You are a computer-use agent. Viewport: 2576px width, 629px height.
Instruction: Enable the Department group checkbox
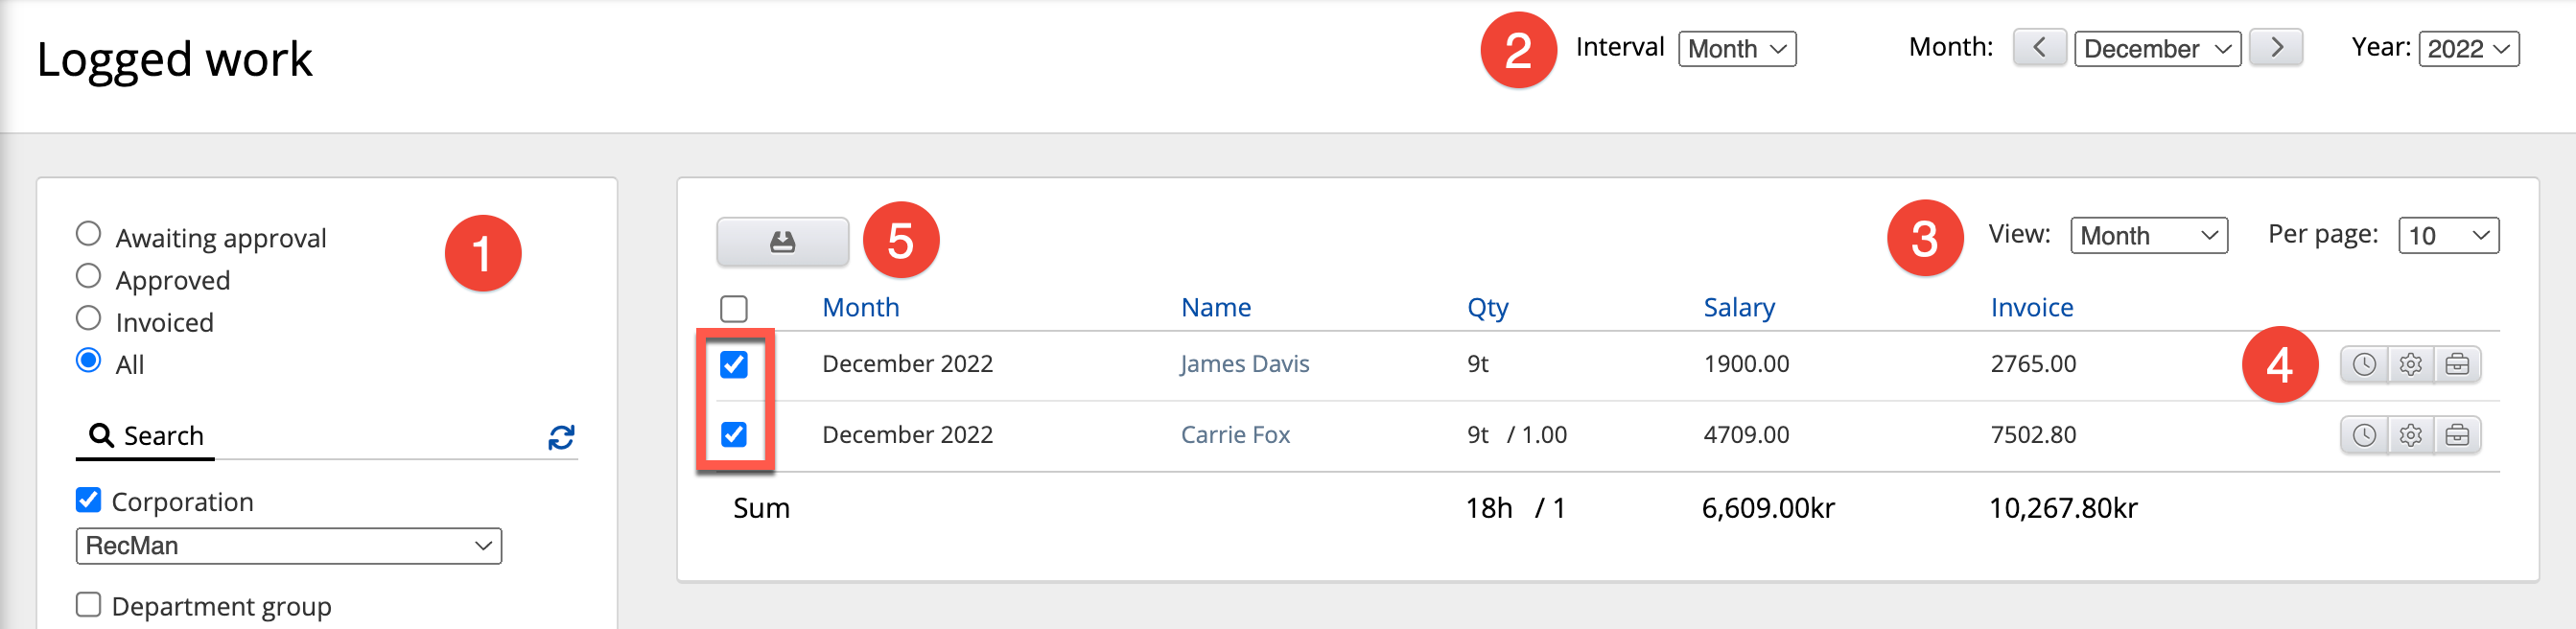89,605
